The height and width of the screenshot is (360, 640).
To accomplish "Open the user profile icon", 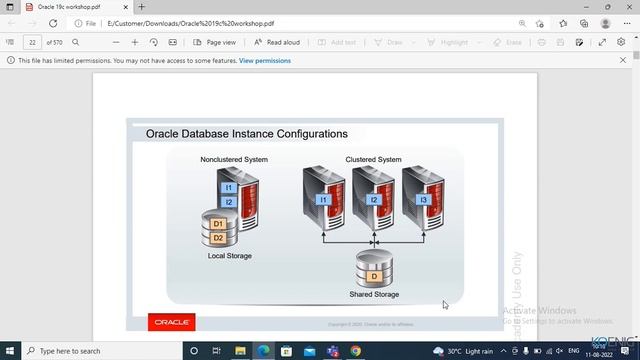I will click(x=605, y=24).
